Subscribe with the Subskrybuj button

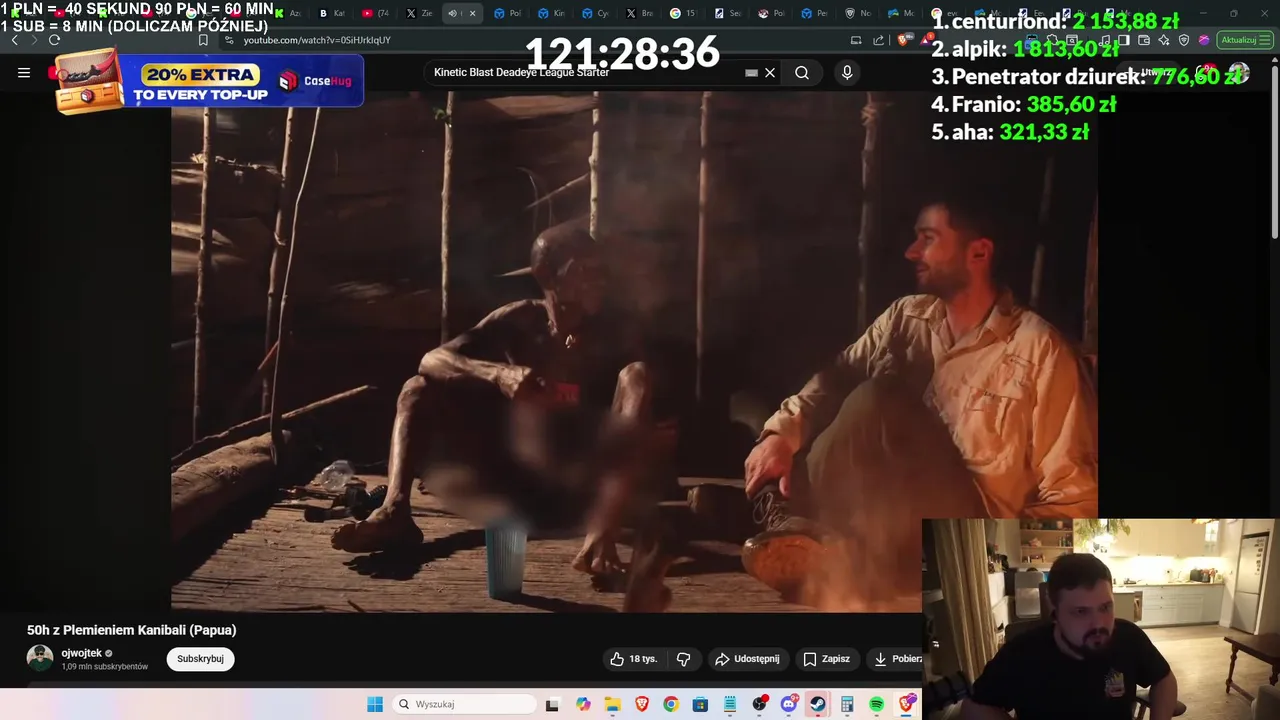click(200, 659)
